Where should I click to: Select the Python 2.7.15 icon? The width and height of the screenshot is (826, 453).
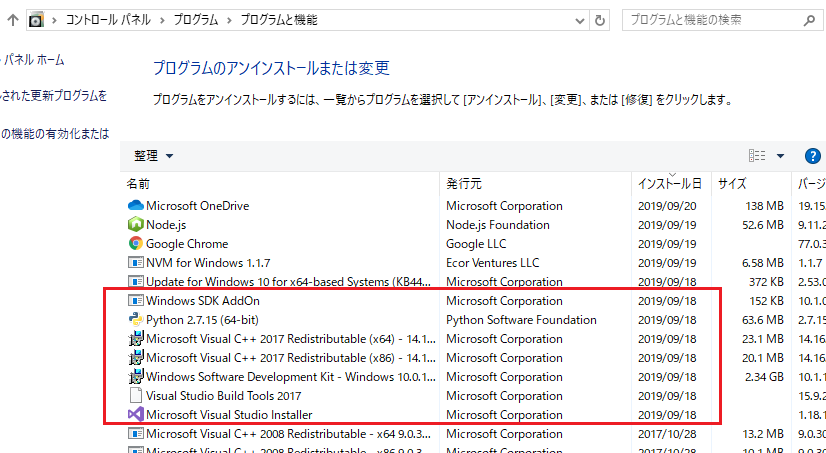click(x=136, y=320)
